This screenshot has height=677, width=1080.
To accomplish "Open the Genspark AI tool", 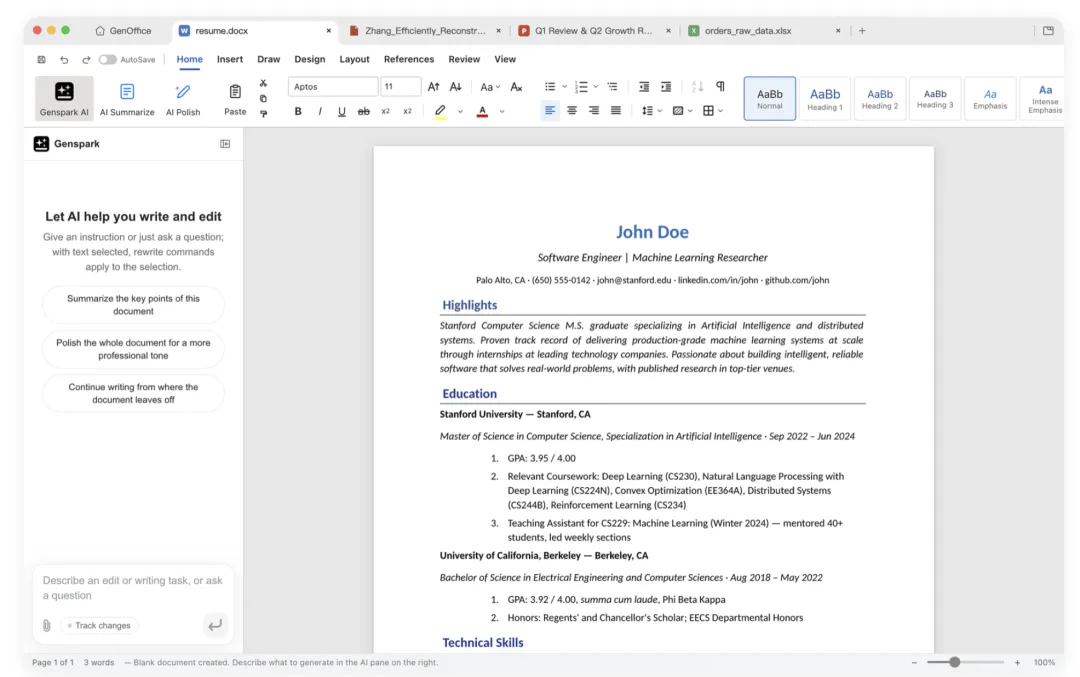I will [x=64, y=98].
